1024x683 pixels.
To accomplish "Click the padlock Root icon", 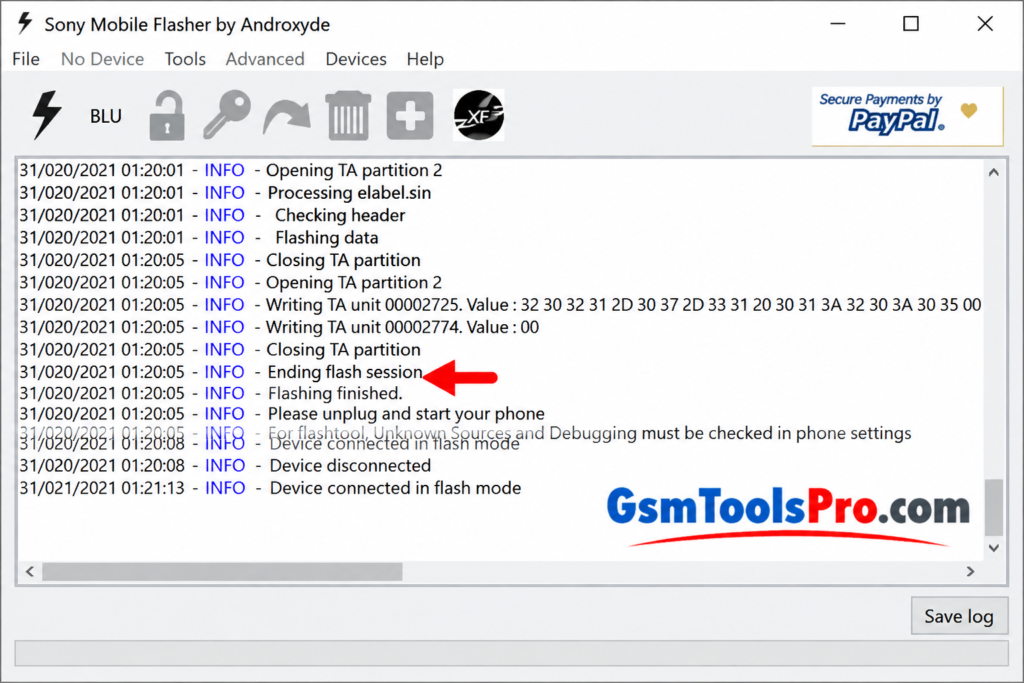I will point(167,116).
